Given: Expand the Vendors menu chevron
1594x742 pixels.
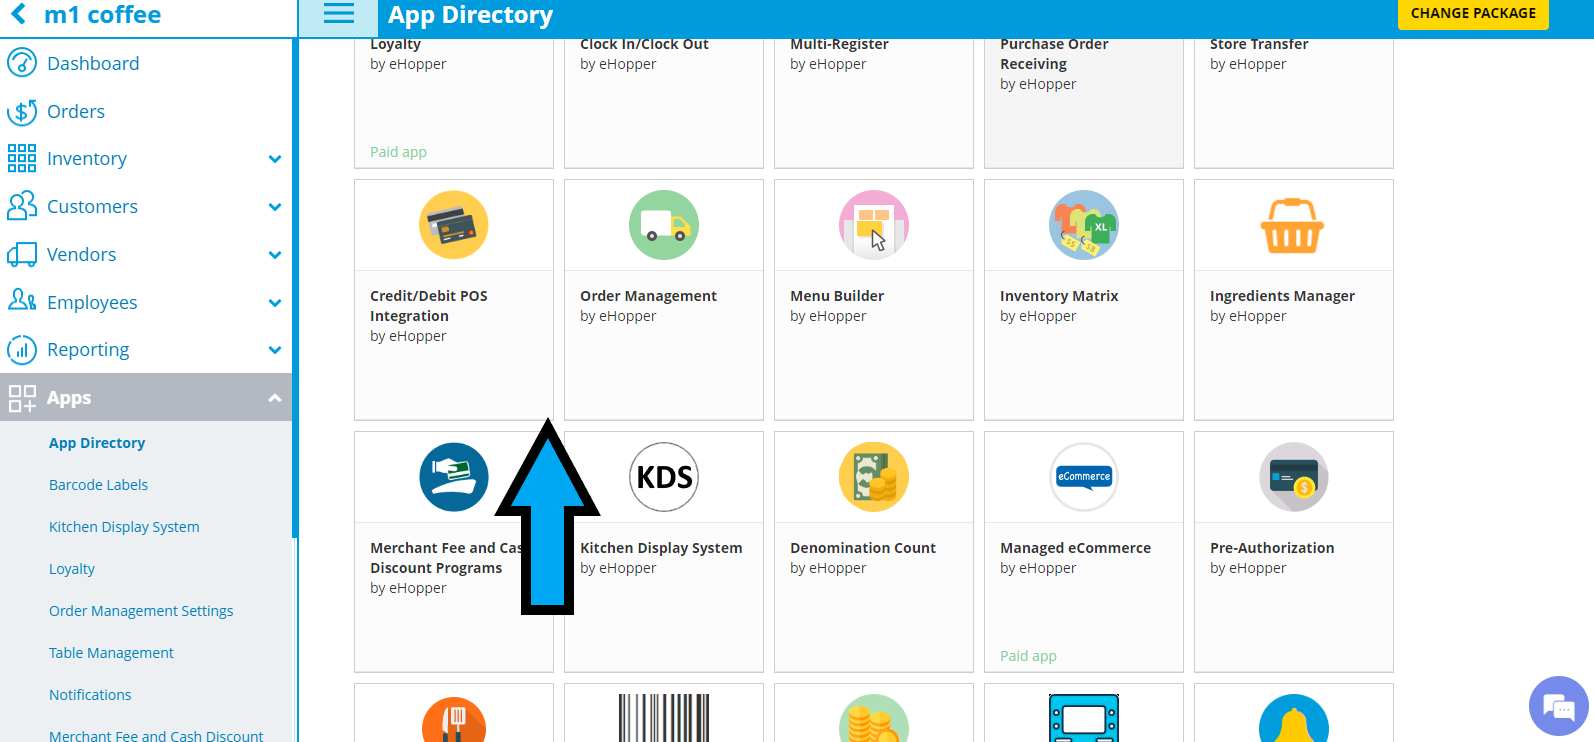Looking at the screenshot, I should pyautogui.click(x=275, y=255).
